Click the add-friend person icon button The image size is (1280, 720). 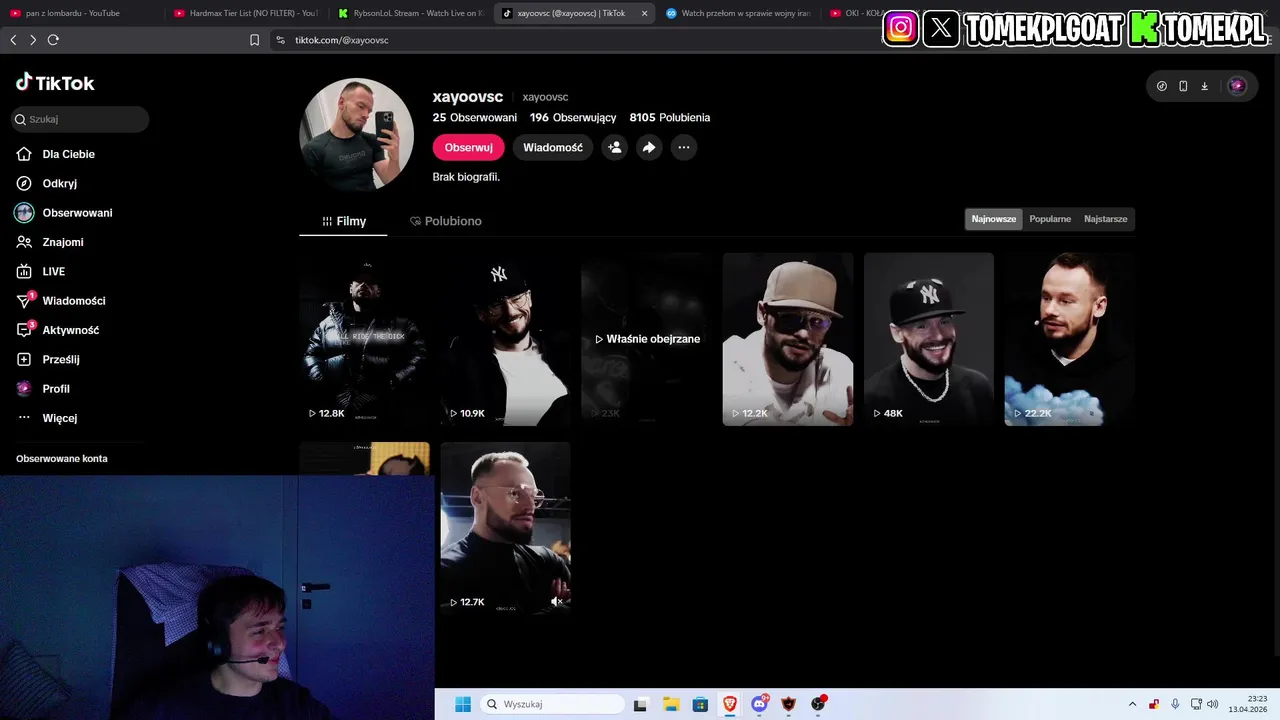pos(615,147)
